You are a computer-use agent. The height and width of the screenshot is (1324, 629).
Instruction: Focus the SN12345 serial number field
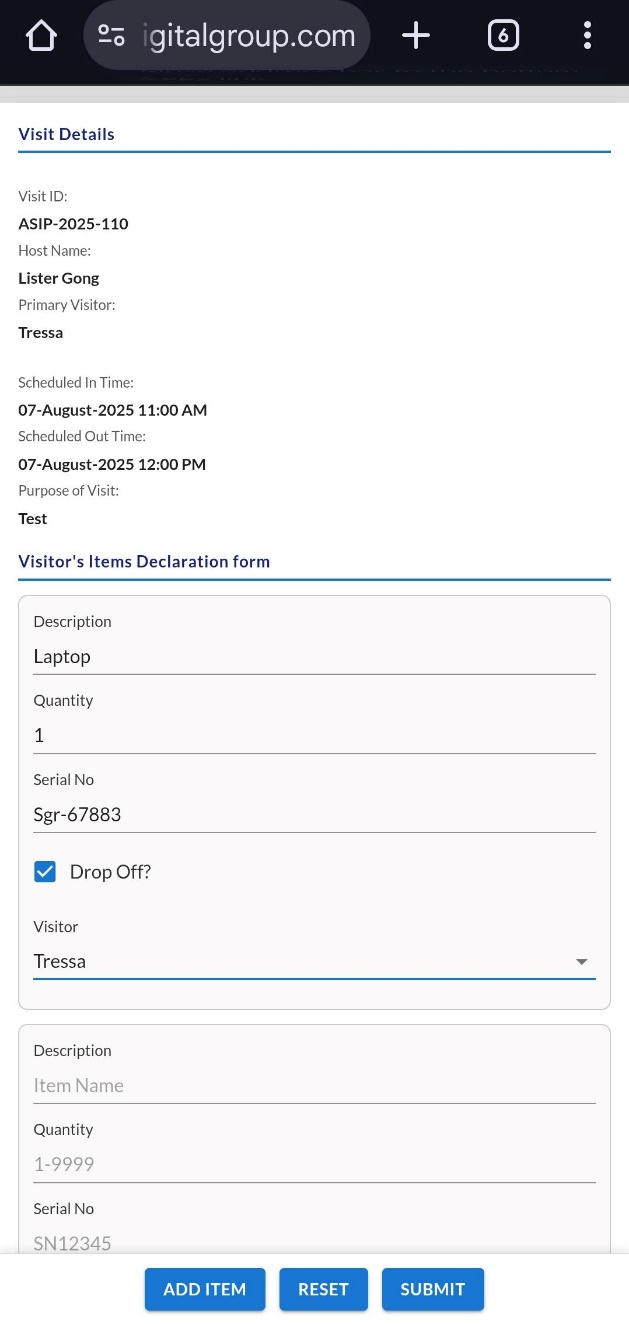click(x=314, y=1243)
